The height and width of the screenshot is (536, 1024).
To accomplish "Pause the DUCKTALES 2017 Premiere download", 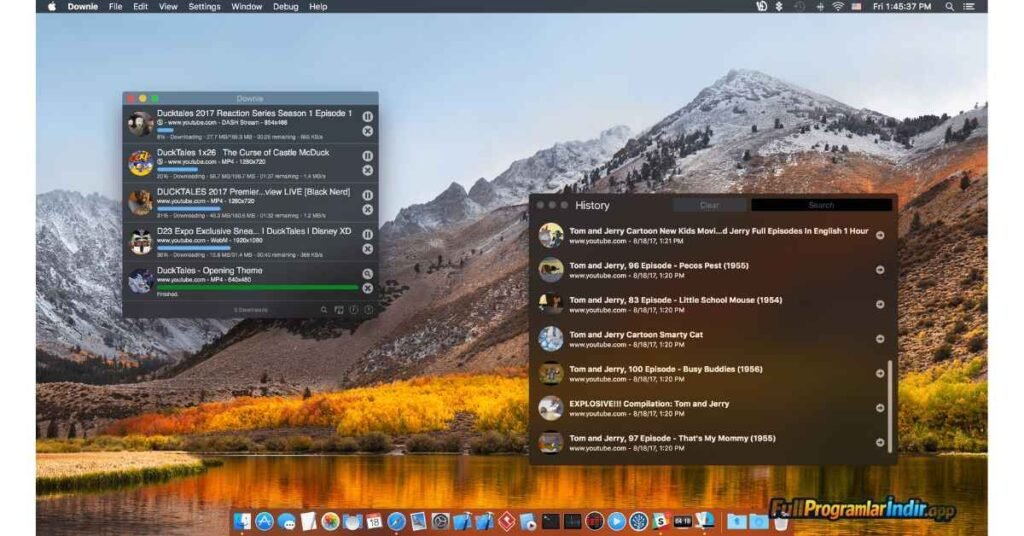I will click(367, 195).
